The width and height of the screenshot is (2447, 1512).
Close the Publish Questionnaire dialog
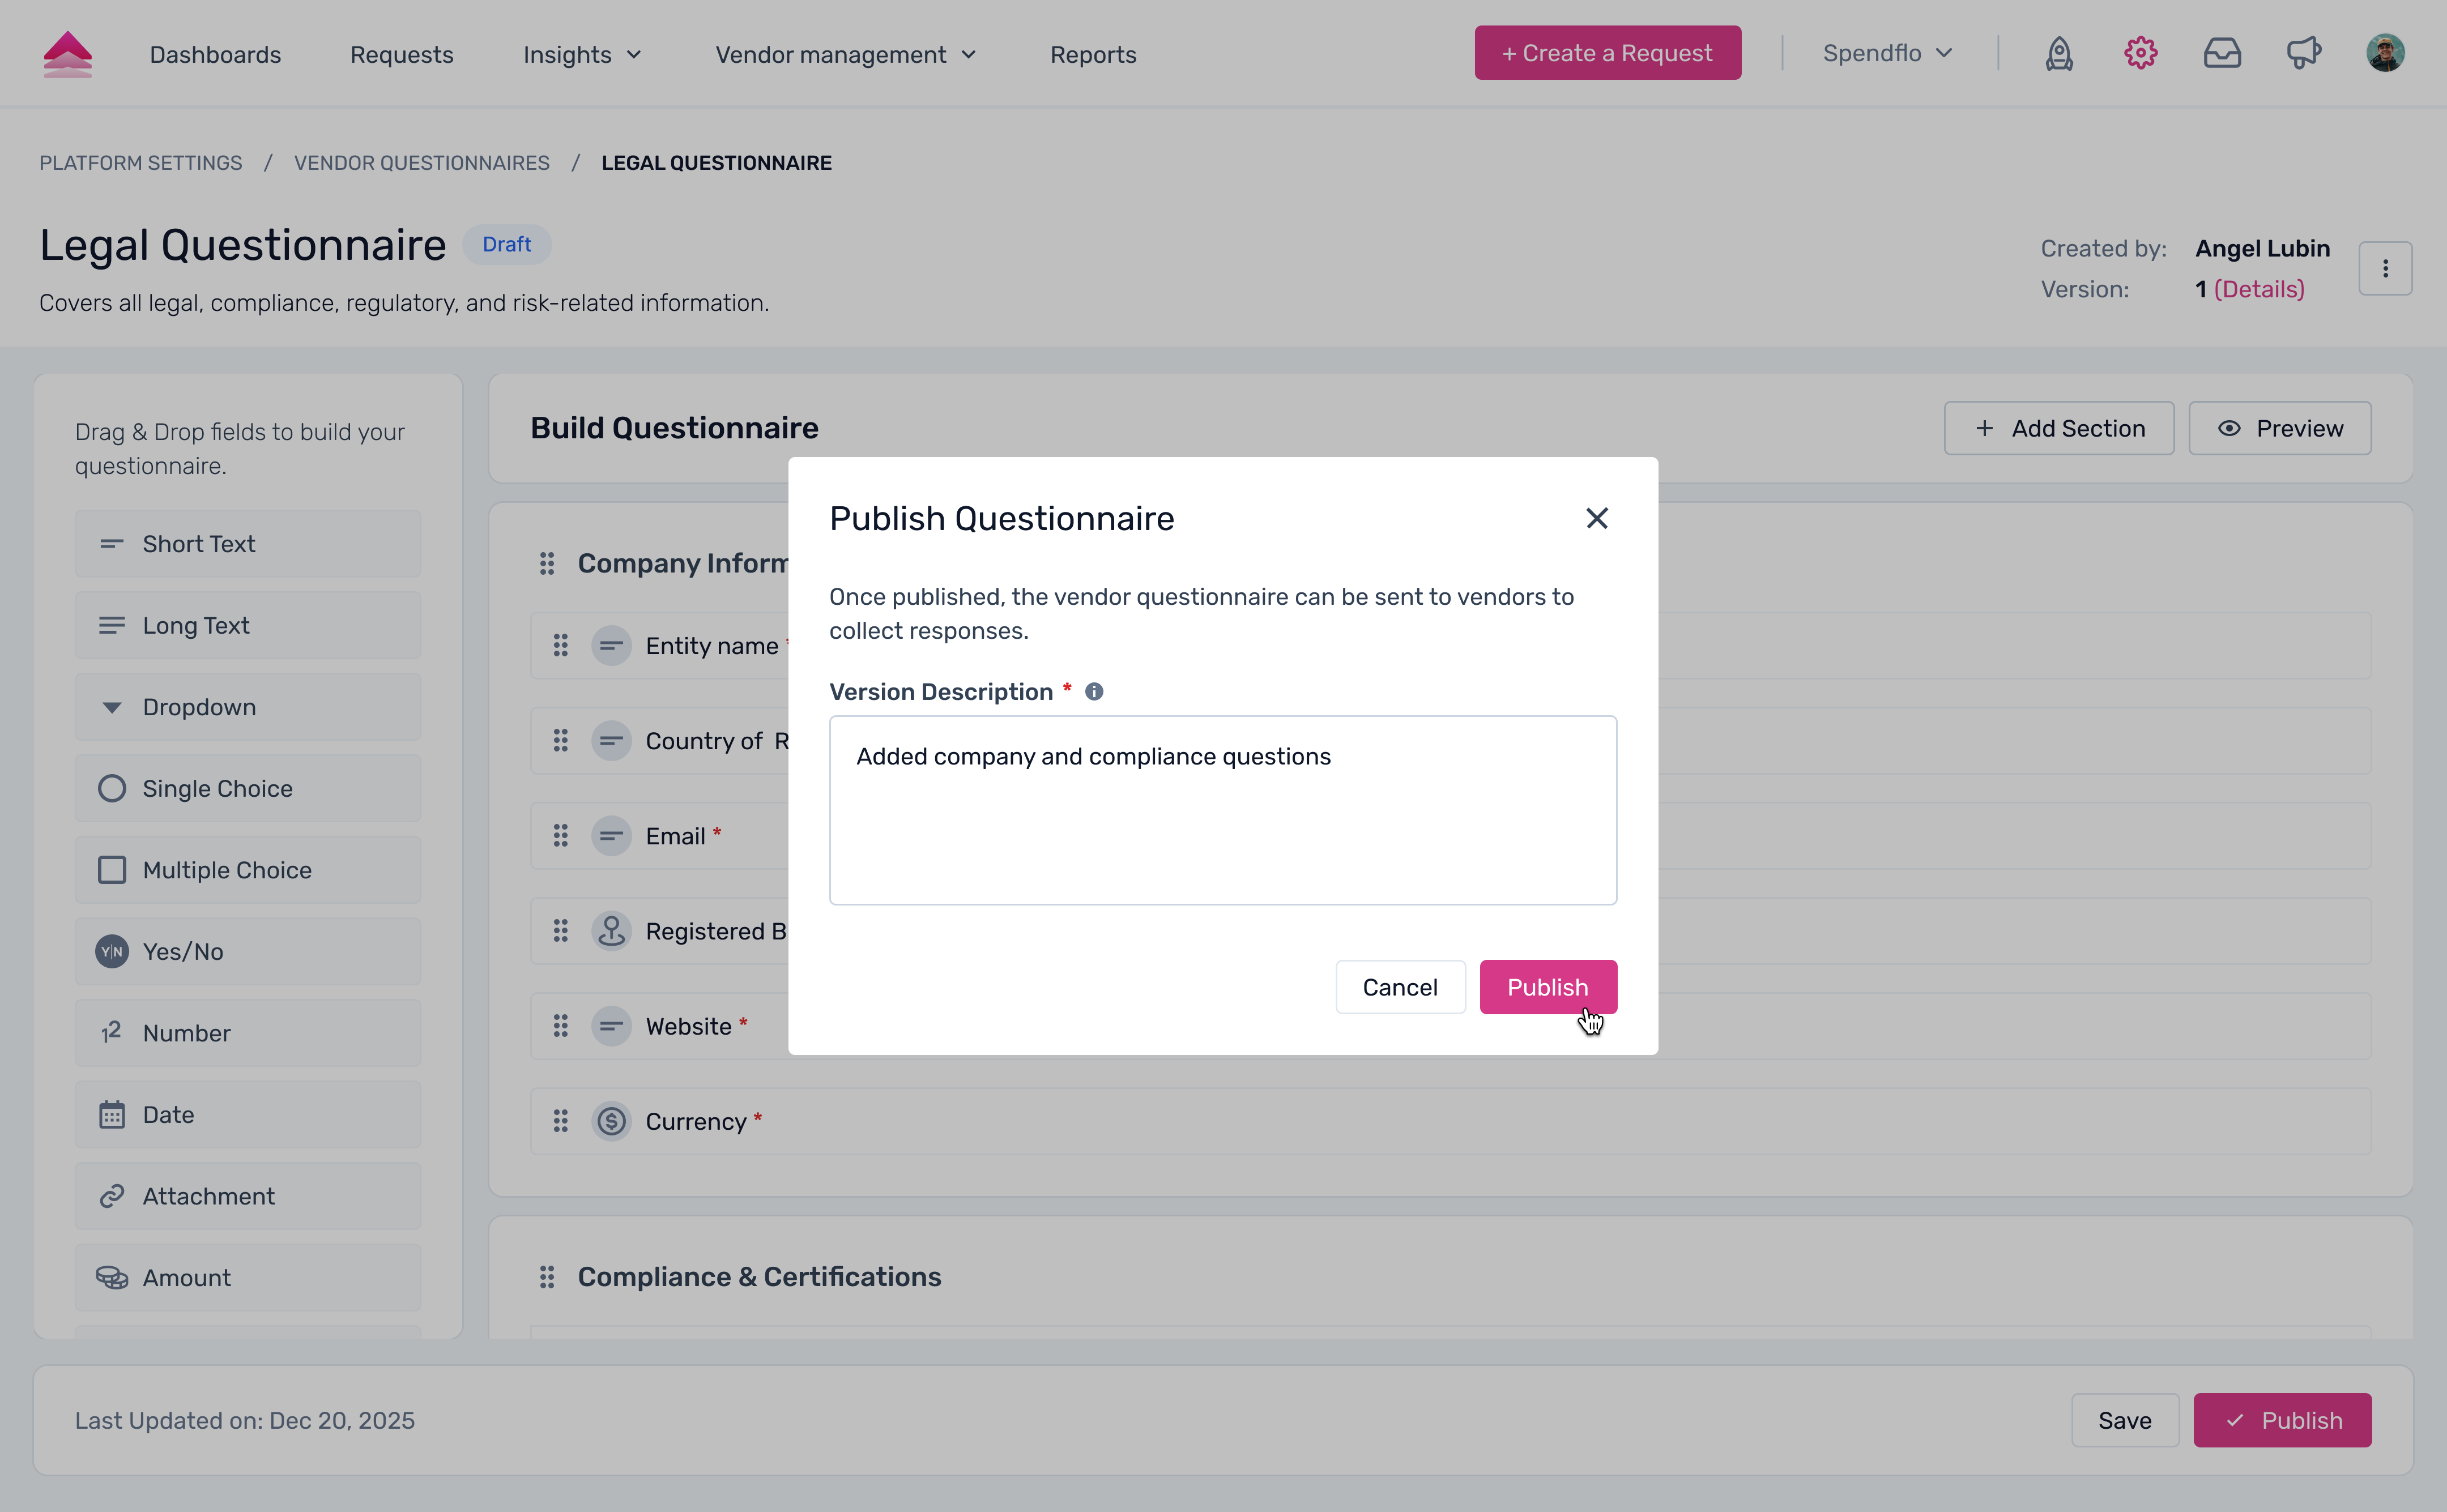pos(1596,518)
